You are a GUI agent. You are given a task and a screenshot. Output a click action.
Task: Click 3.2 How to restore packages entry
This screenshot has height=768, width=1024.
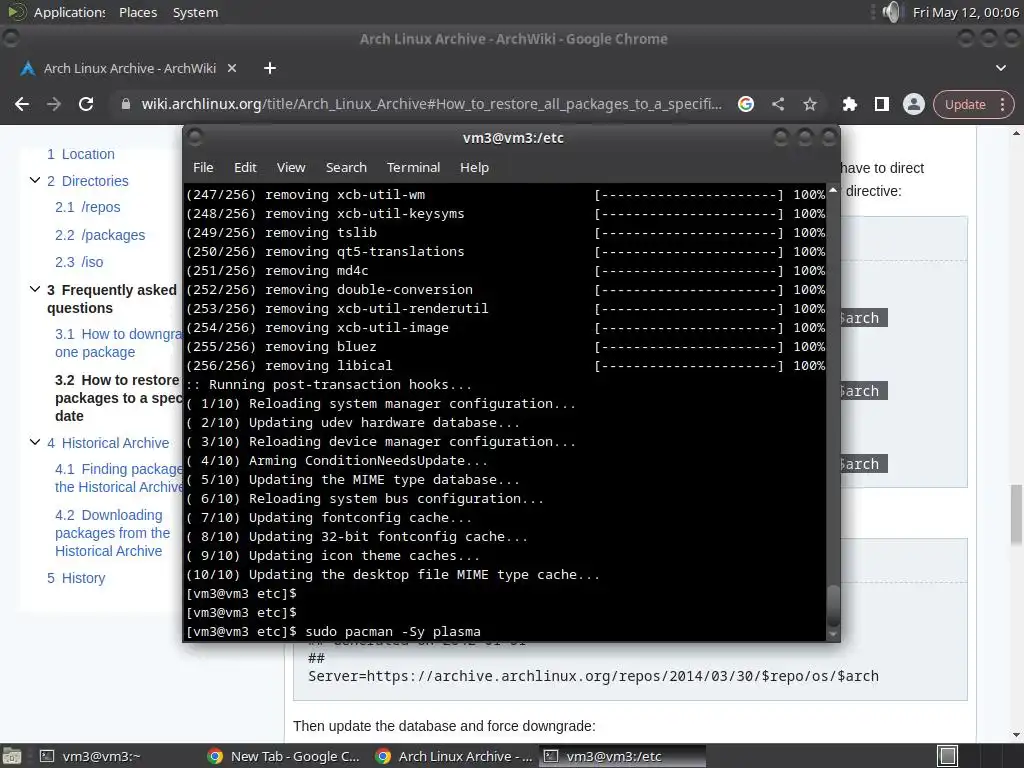[x=118, y=398]
